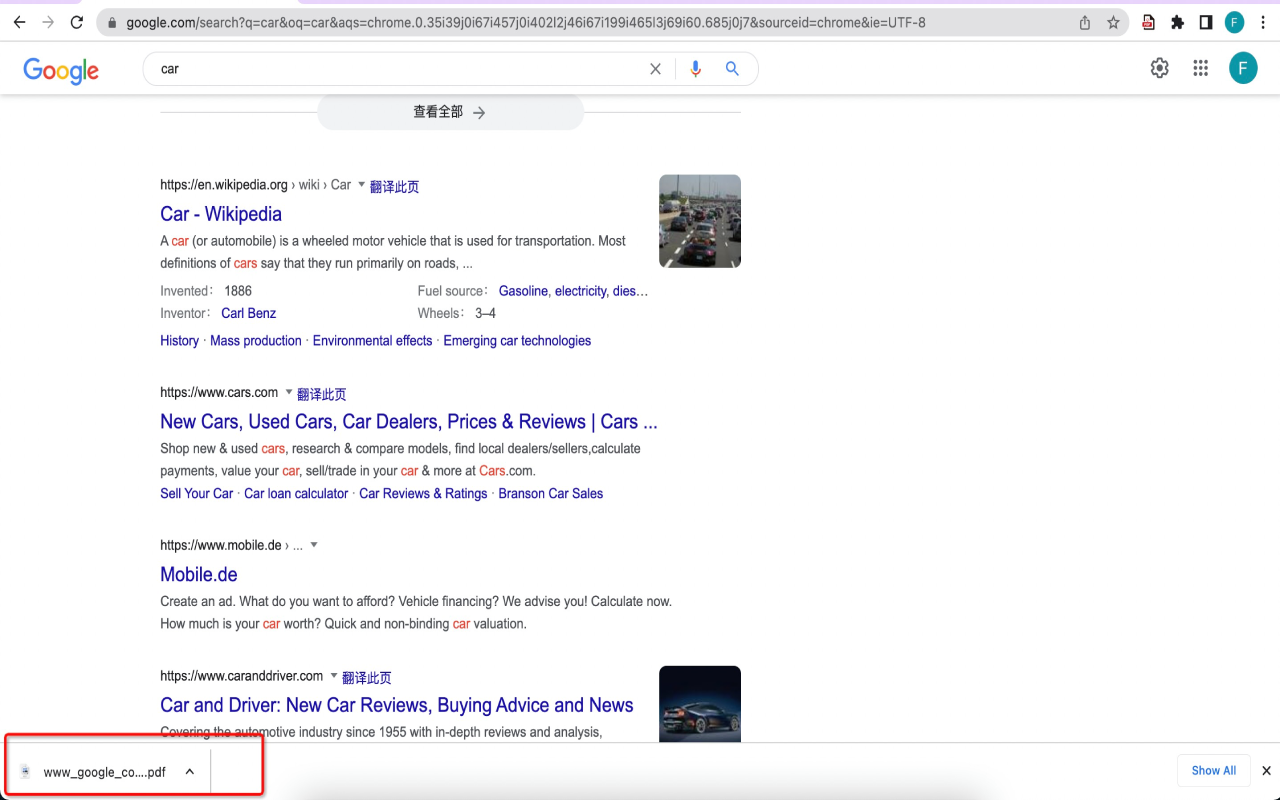Translate the caranddriver.com result page
This screenshot has height=800, width=1280.
(x=366, y=678)
